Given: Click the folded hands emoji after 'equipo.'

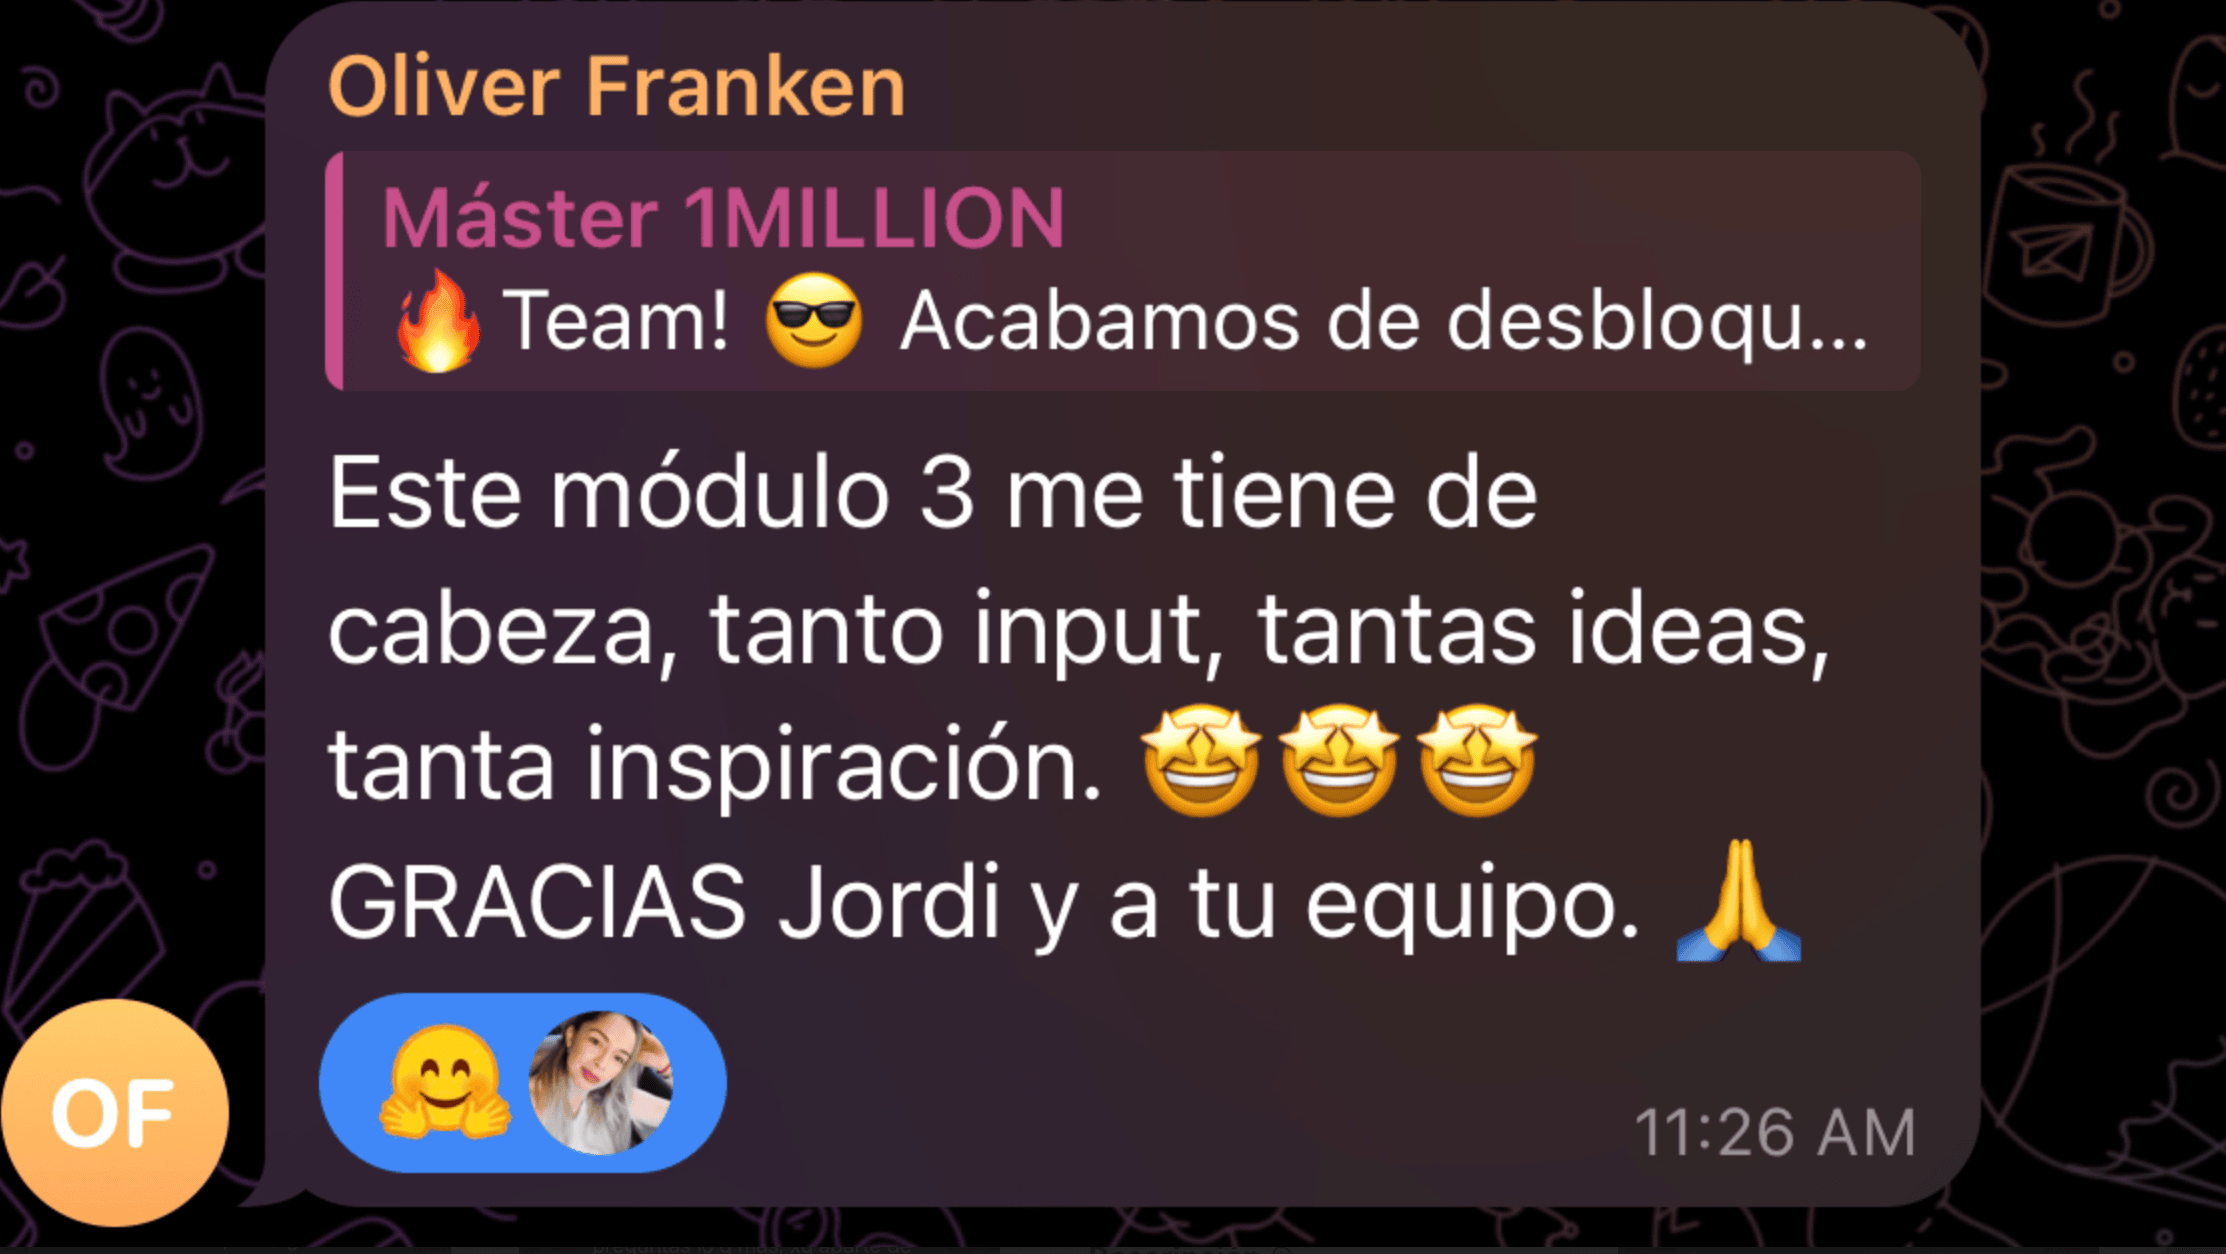Looking at the screenshot, I should (x=1739, y=901).
